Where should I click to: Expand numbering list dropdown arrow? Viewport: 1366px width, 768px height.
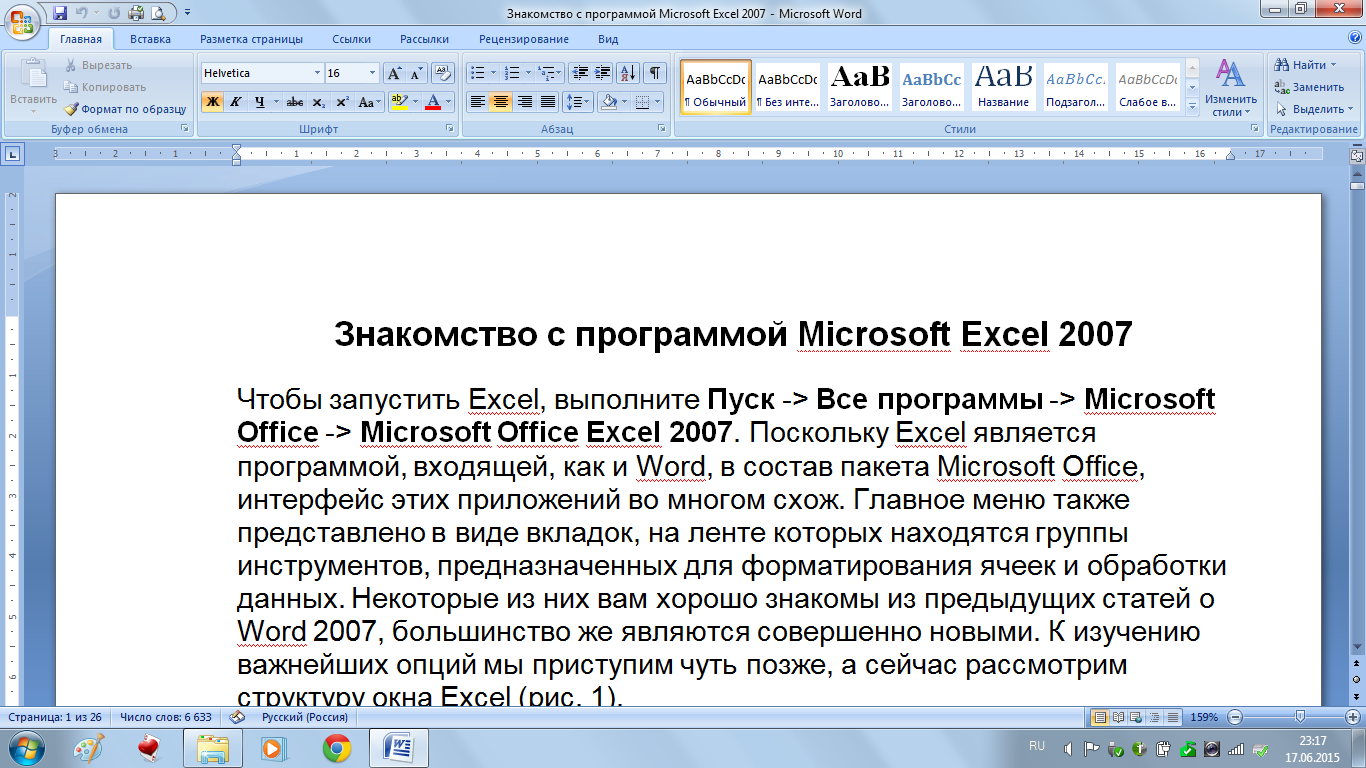pos(528,73)
